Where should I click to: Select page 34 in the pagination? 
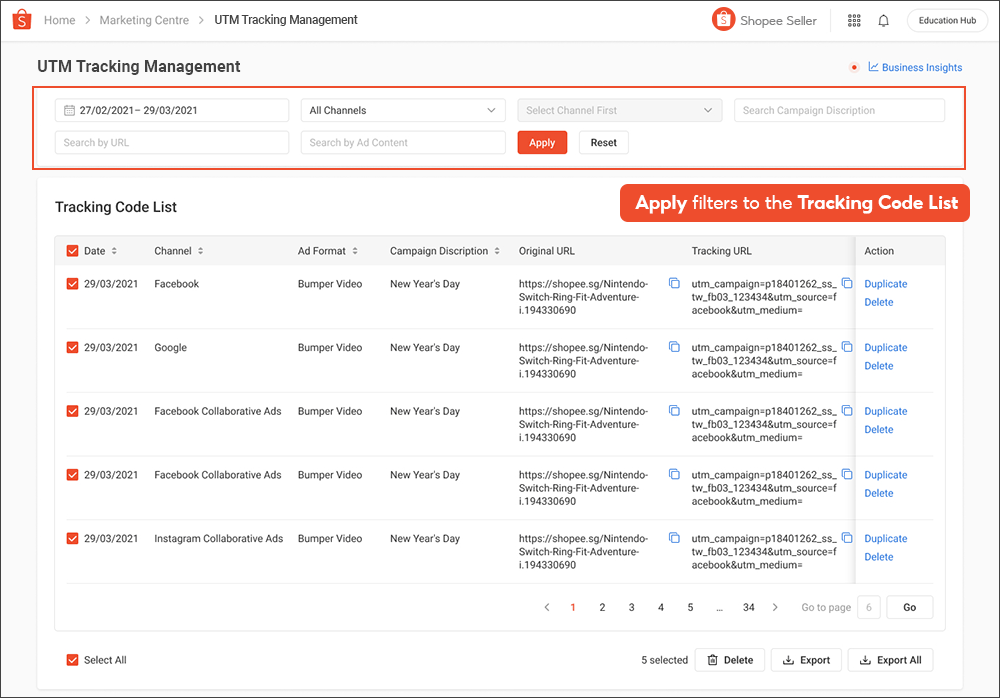pyautogui.click(x=748, y=607)
